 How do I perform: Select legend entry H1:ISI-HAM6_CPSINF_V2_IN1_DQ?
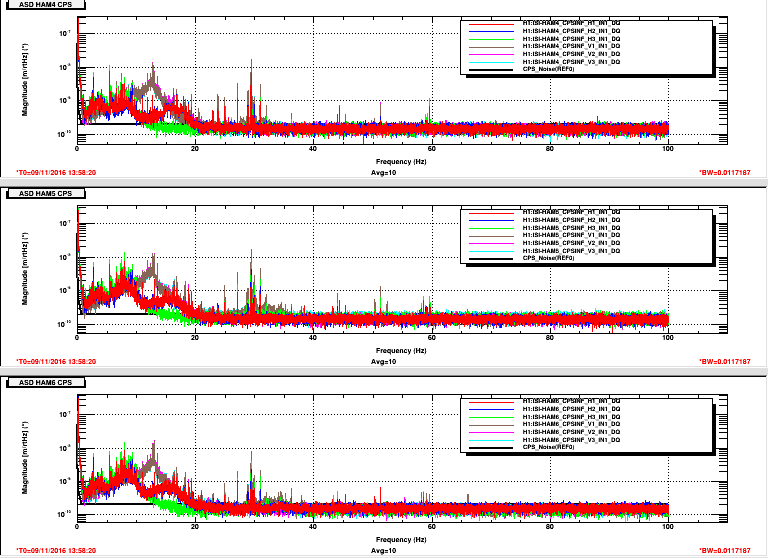pyautogui.click(x=571, y=432)
